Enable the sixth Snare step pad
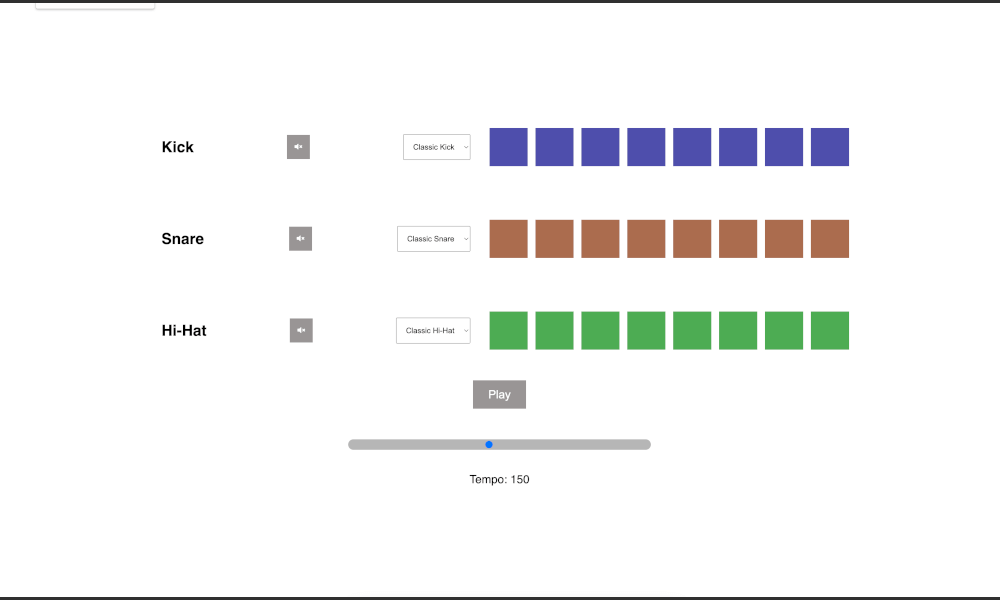The width and height of the screenshot is (1000, 600). [738, 239]
